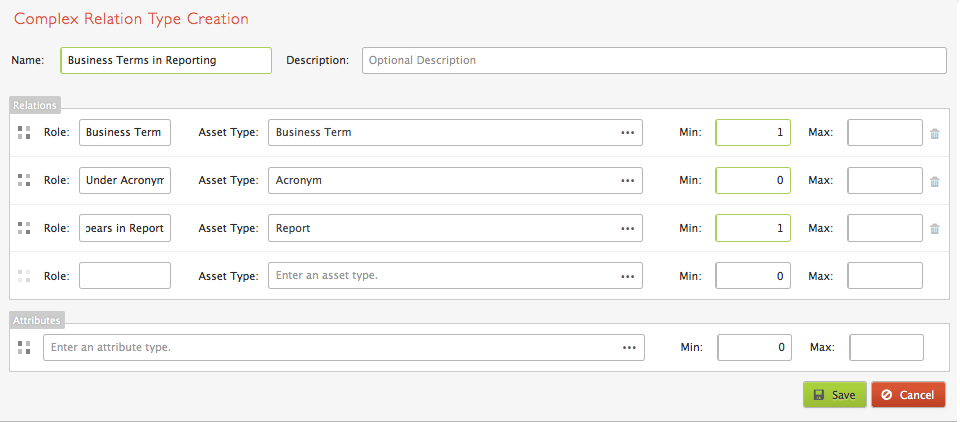Click the Name field 'Business Terms in Reporting'
Screen dimensions: 960x422
coord(166,61)
